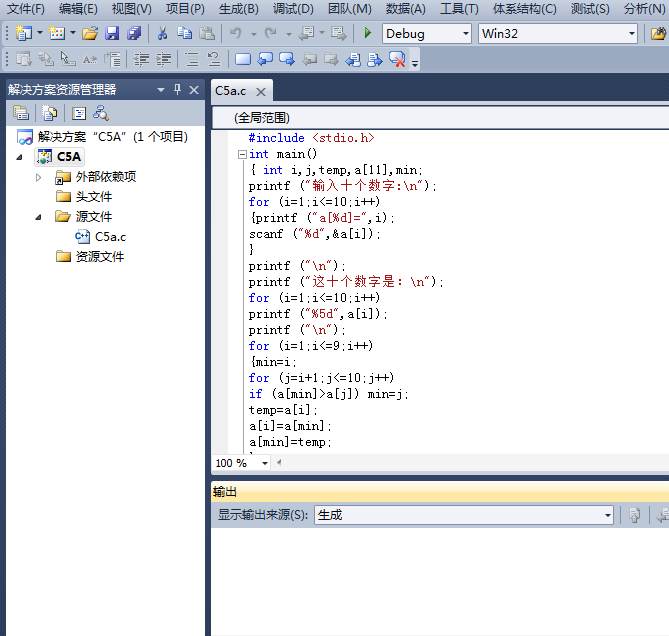Open the 生成(B) menu
The image size is (669, 636).
pyautogui.click(x=238, y=9)
